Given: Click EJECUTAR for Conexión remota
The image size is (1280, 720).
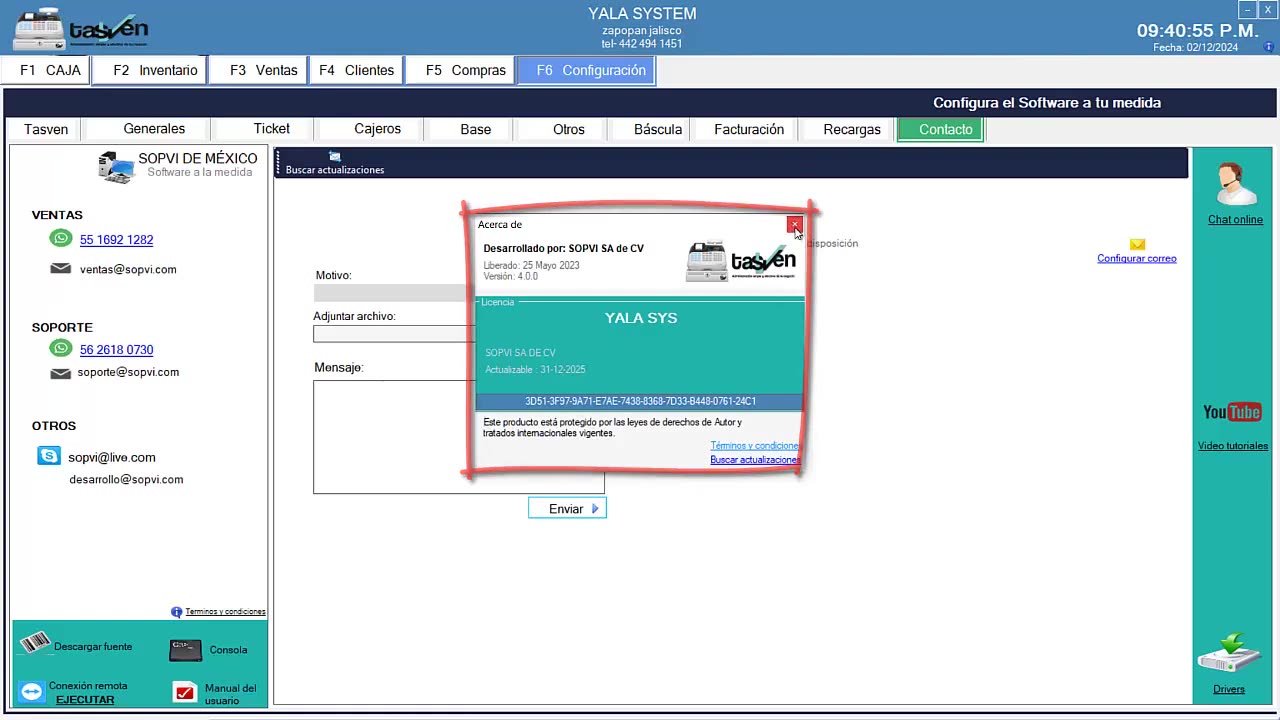Looking at the screenshot, I should pos(85,700).
